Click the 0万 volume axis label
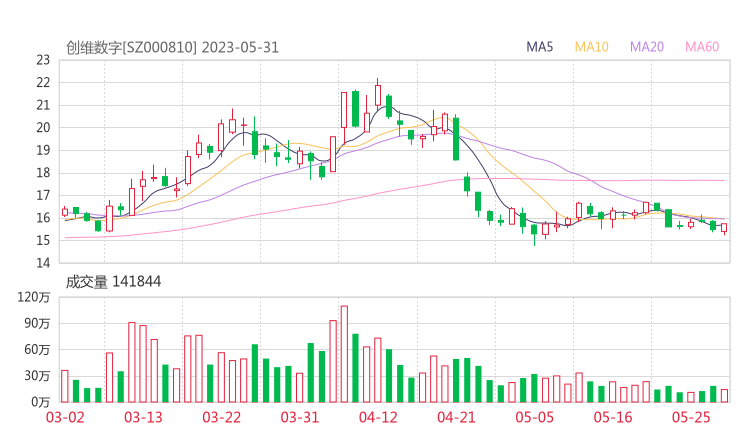This screenshot has height=440, width=740. point(41,402)
